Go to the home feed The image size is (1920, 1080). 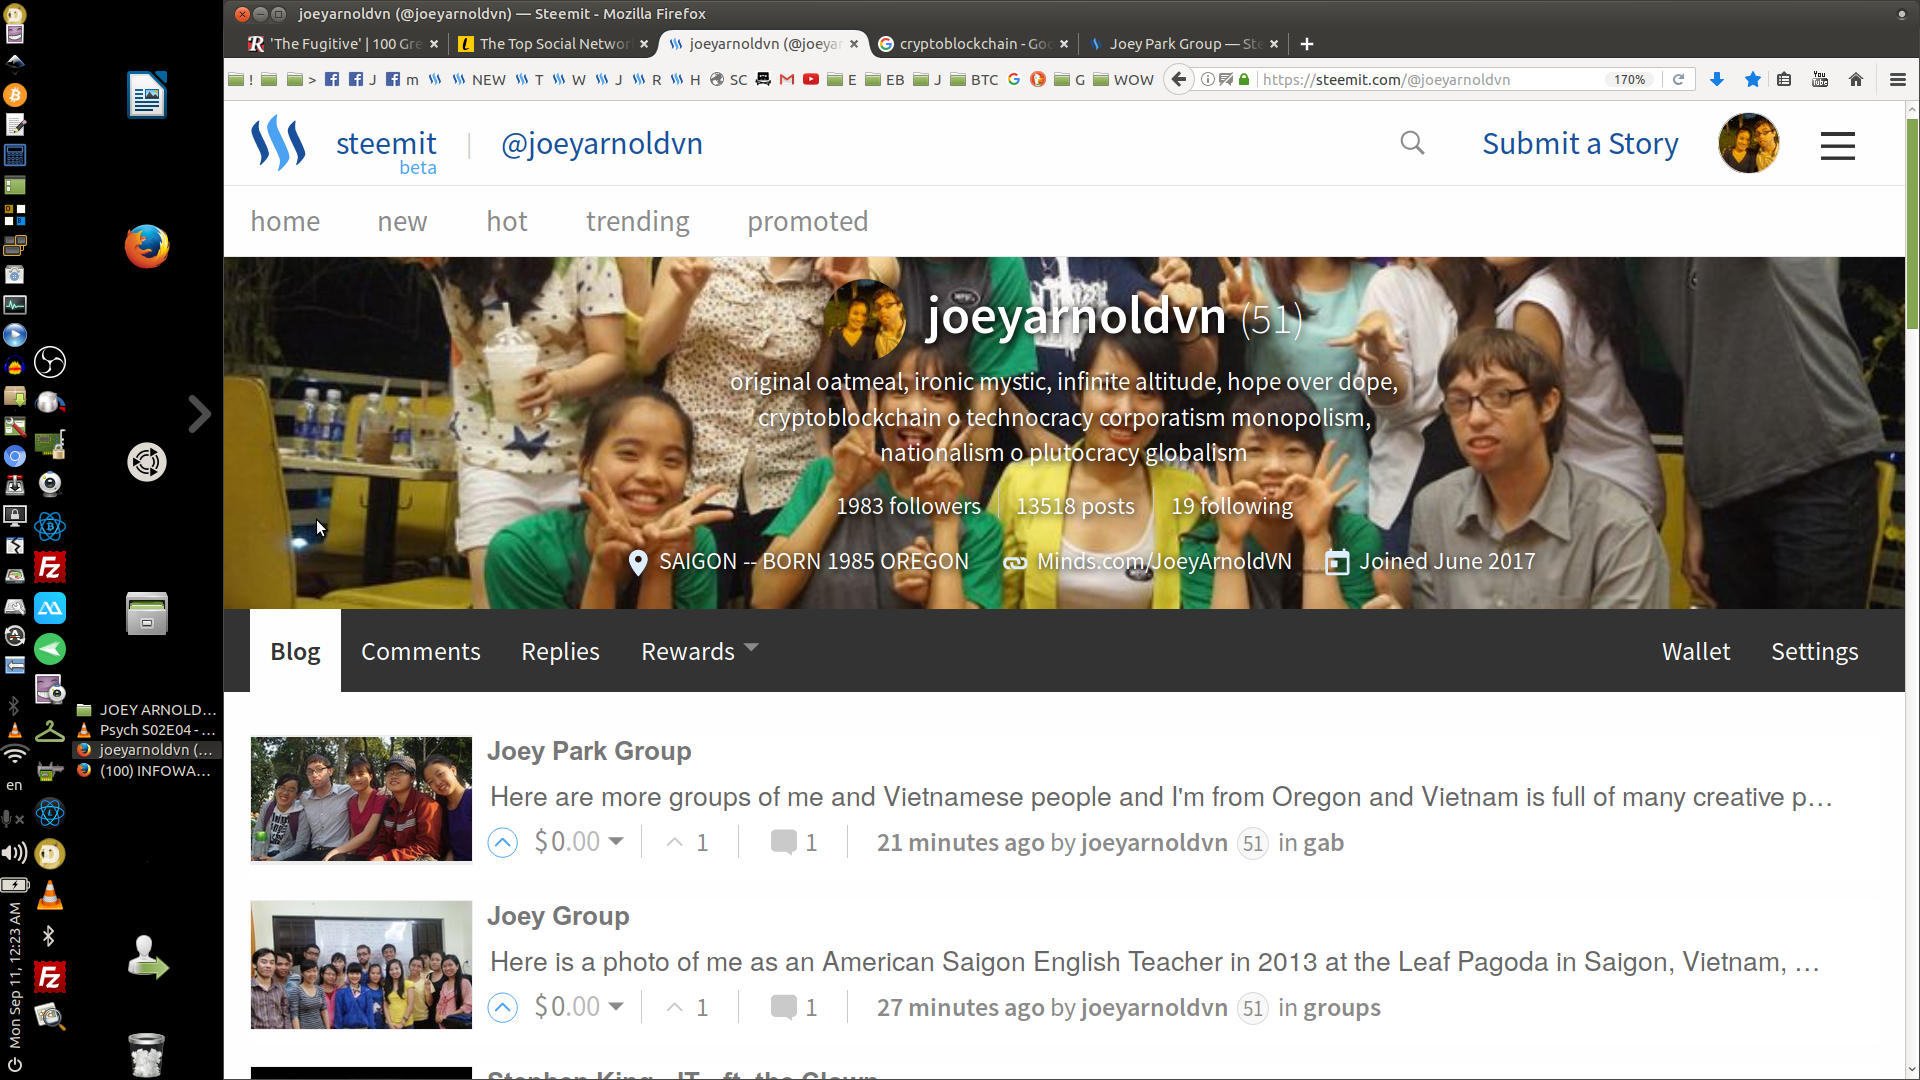[x=285, y=221]
